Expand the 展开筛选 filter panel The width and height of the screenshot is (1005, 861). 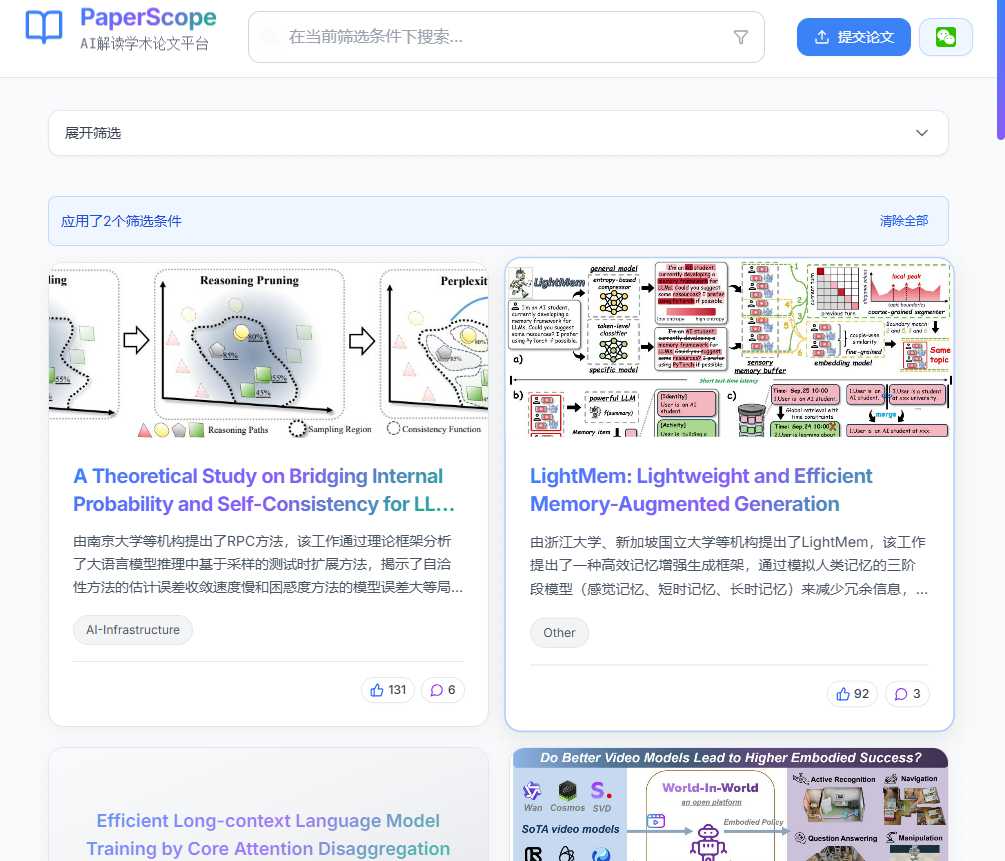[x=94, y=133]
